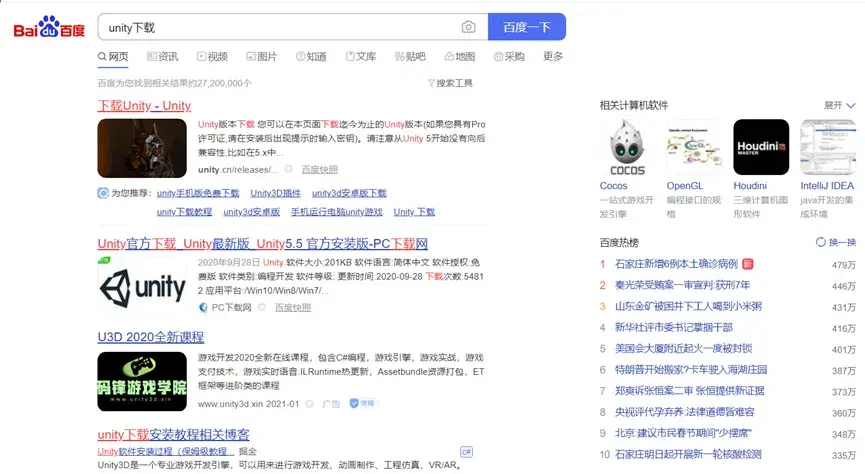Screen dimensions: 865x474
Task: Open the Unity官方下载 PC下载网 result
Action: [263, 243]
